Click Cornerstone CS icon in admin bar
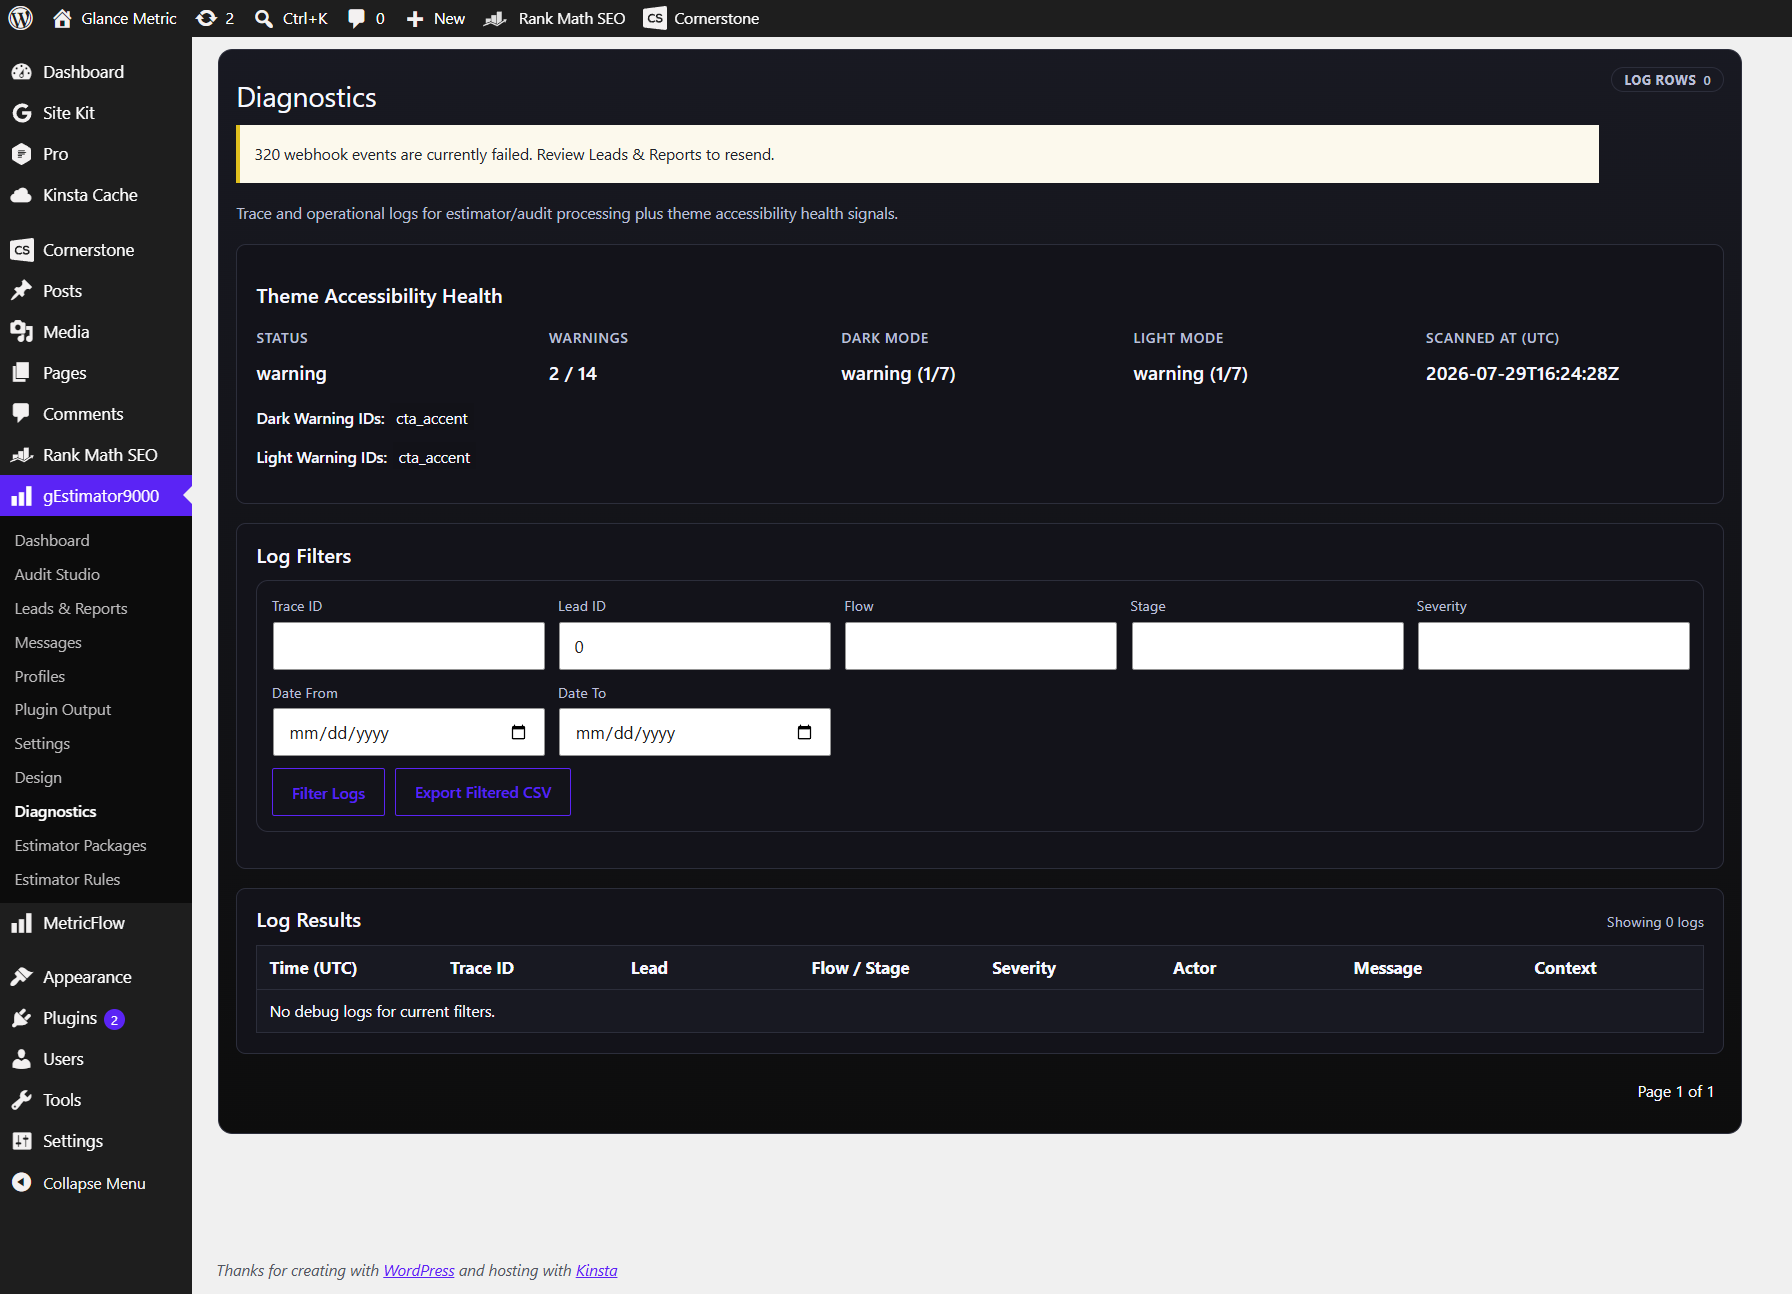The height and width of the screenshot is (1294, 1792). (x=655, y=18)
